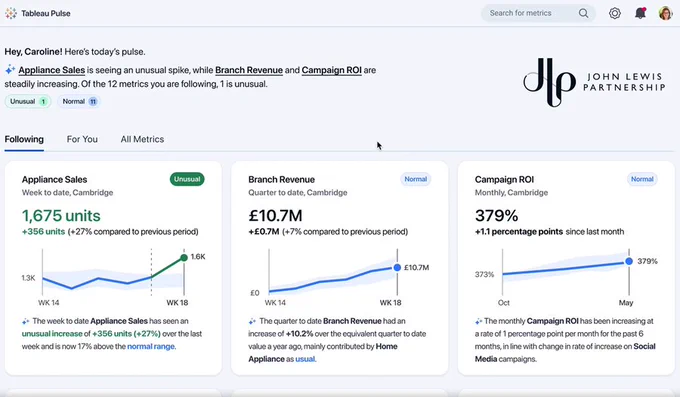Click the green Unusual badge on Appliance Sales
The width and height of the screenshot is (680, 397).
click(x=187, y=179)
